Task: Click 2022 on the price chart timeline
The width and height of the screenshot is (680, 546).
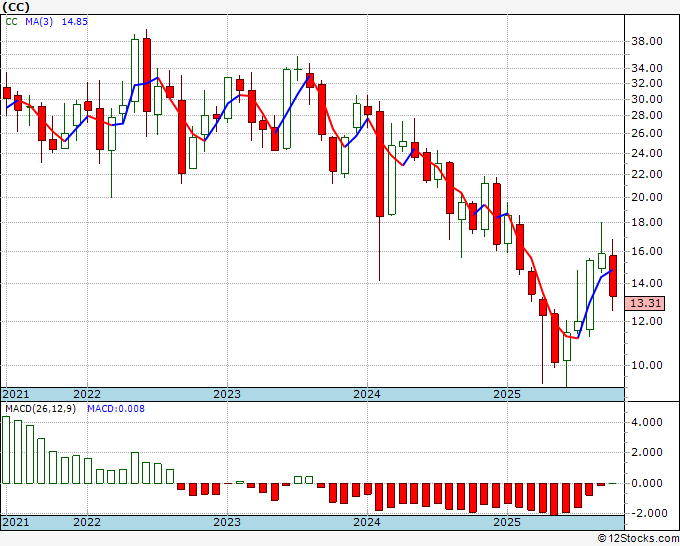Action: click(87, 394)
